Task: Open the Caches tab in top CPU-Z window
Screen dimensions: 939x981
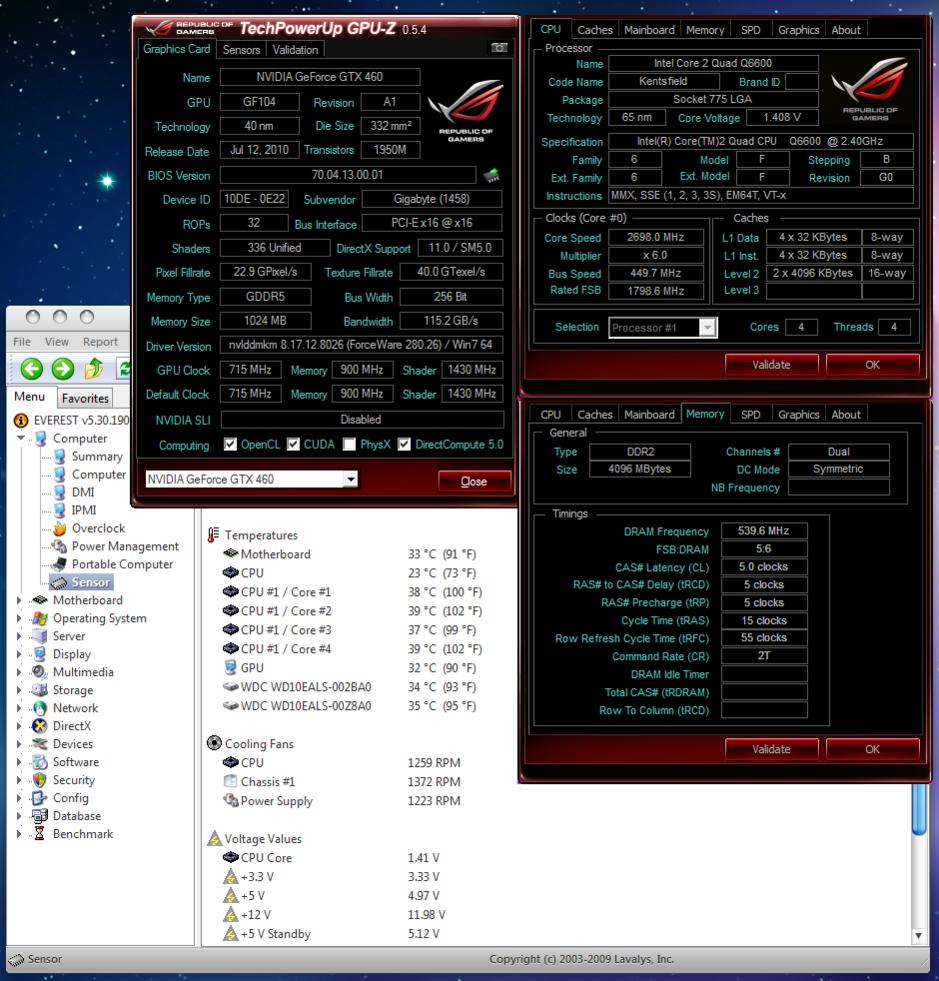Action: point(594,30)
